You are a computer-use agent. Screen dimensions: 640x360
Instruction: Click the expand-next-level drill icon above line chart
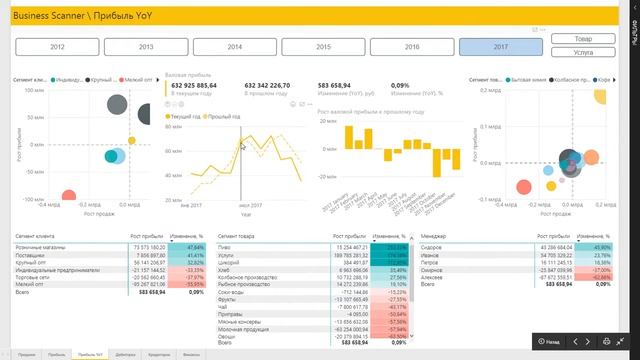pos(181,104)
